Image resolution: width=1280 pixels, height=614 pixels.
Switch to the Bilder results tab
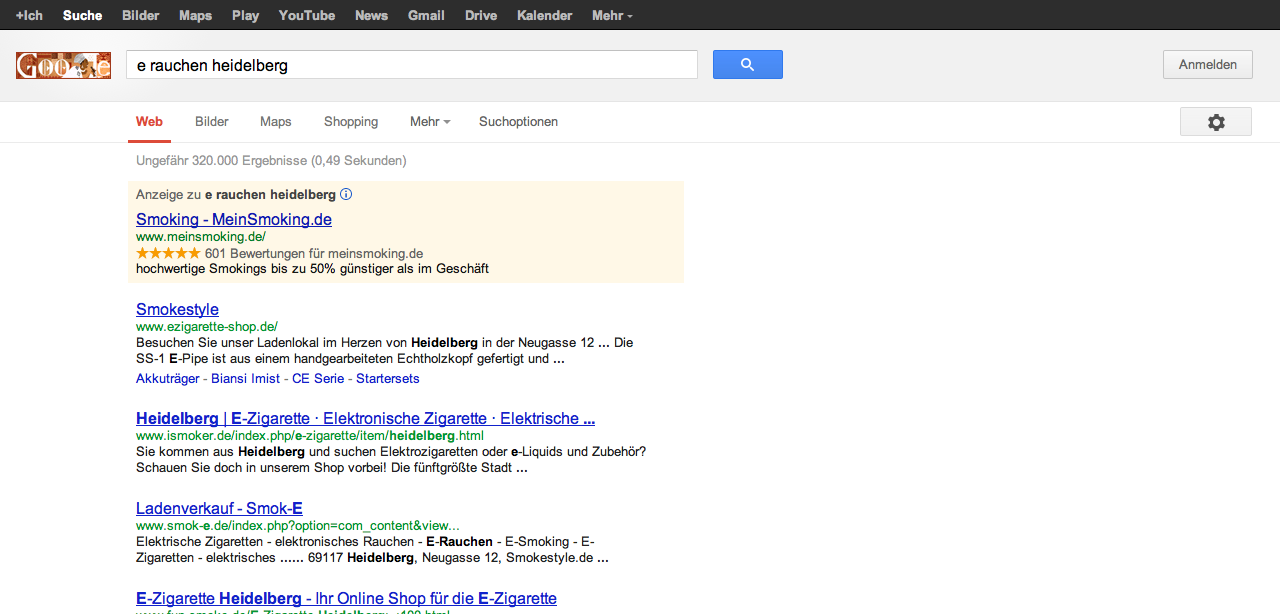[x=212, y=122]
